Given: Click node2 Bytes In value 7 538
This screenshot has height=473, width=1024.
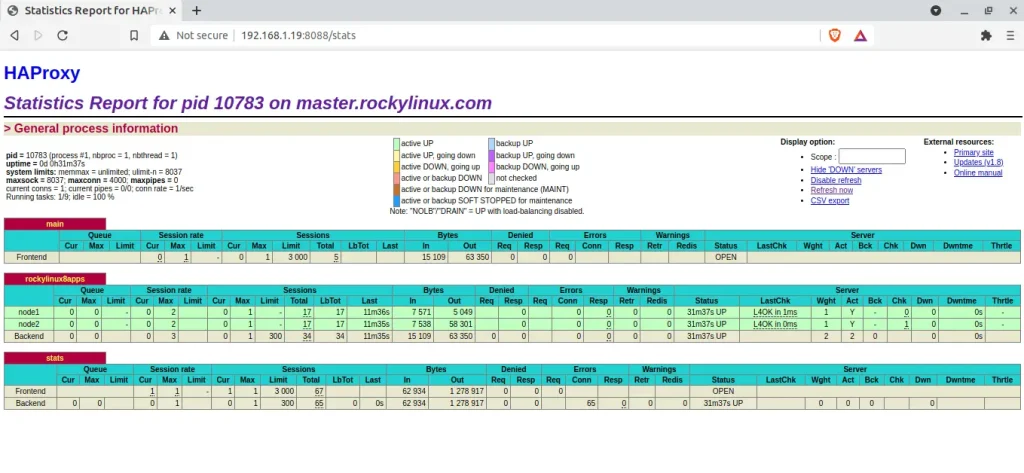Looking at the screenshot, I should tap(421, 324).
